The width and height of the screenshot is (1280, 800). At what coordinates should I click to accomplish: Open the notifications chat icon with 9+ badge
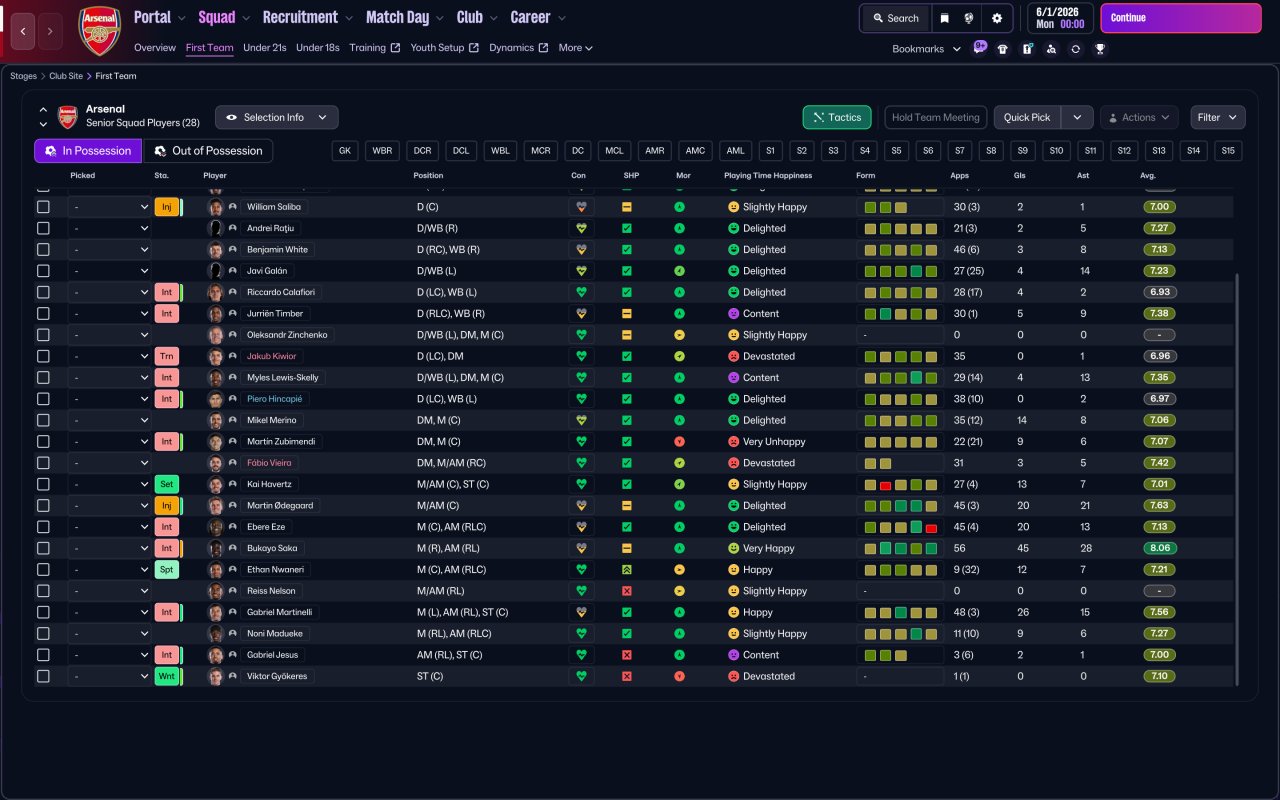pyautogui.click(x=979, y=48)
